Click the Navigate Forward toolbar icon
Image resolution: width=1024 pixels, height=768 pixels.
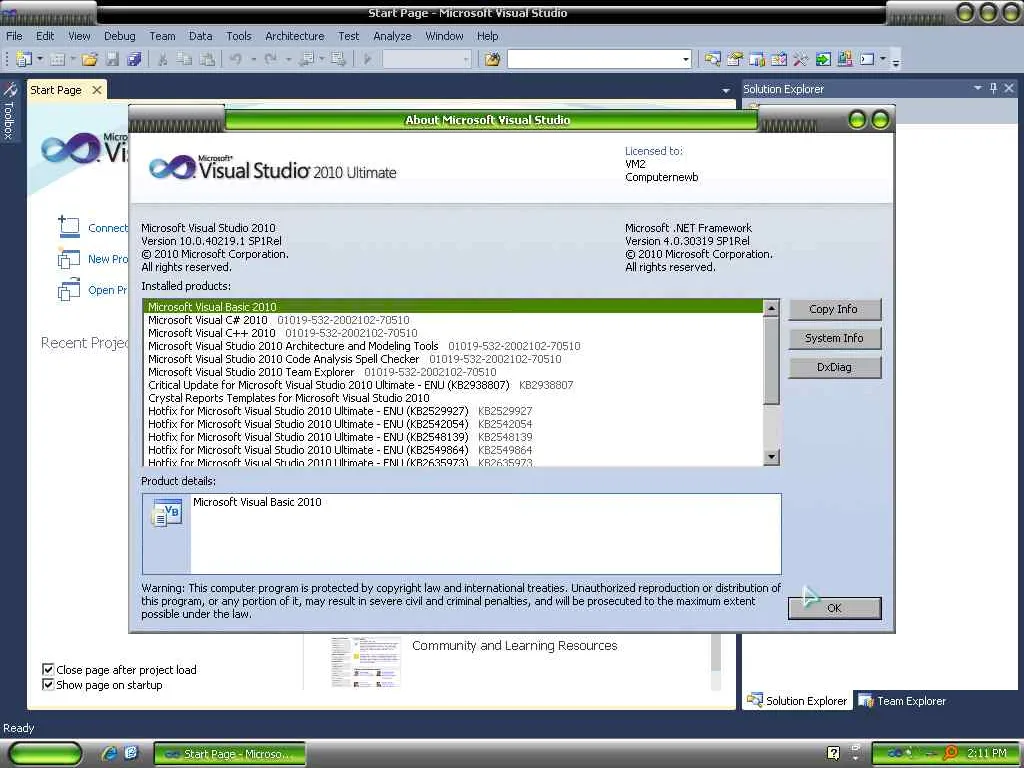tap(338, 59)
